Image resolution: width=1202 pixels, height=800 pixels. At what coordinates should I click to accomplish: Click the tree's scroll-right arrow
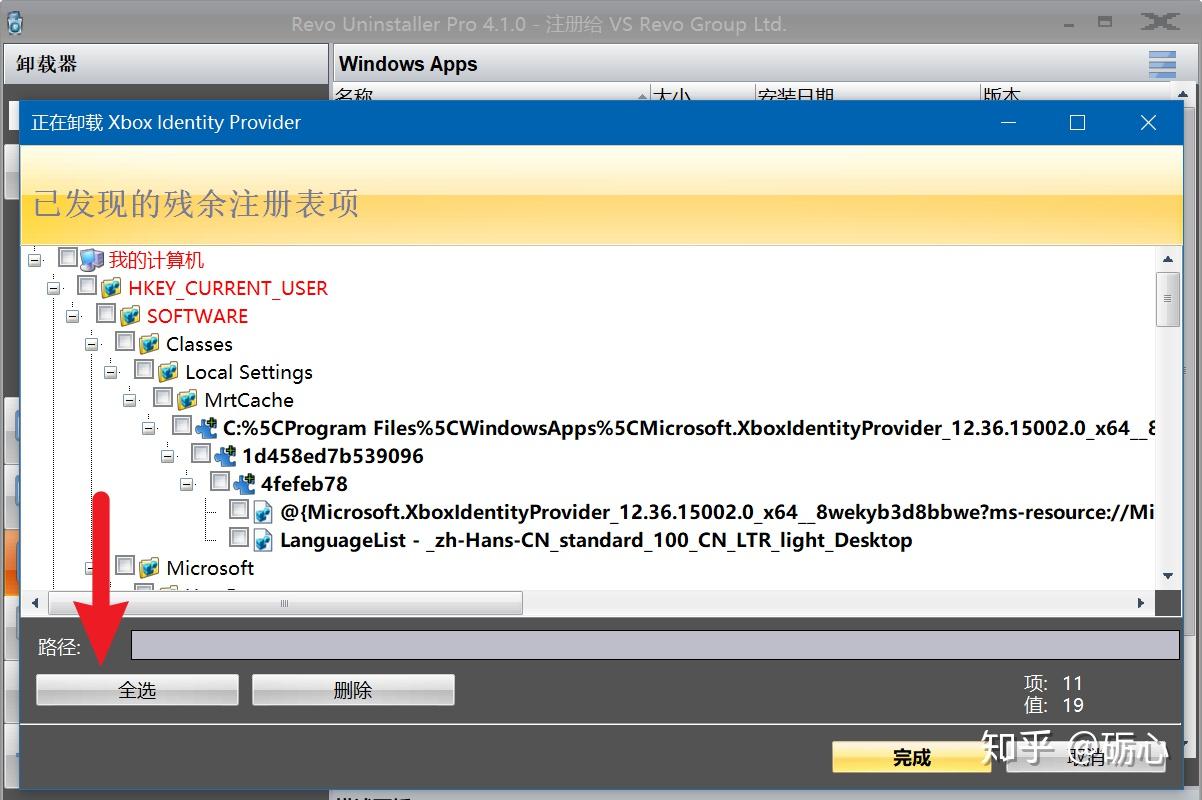pyautogui.click(x=1141, y=603)
